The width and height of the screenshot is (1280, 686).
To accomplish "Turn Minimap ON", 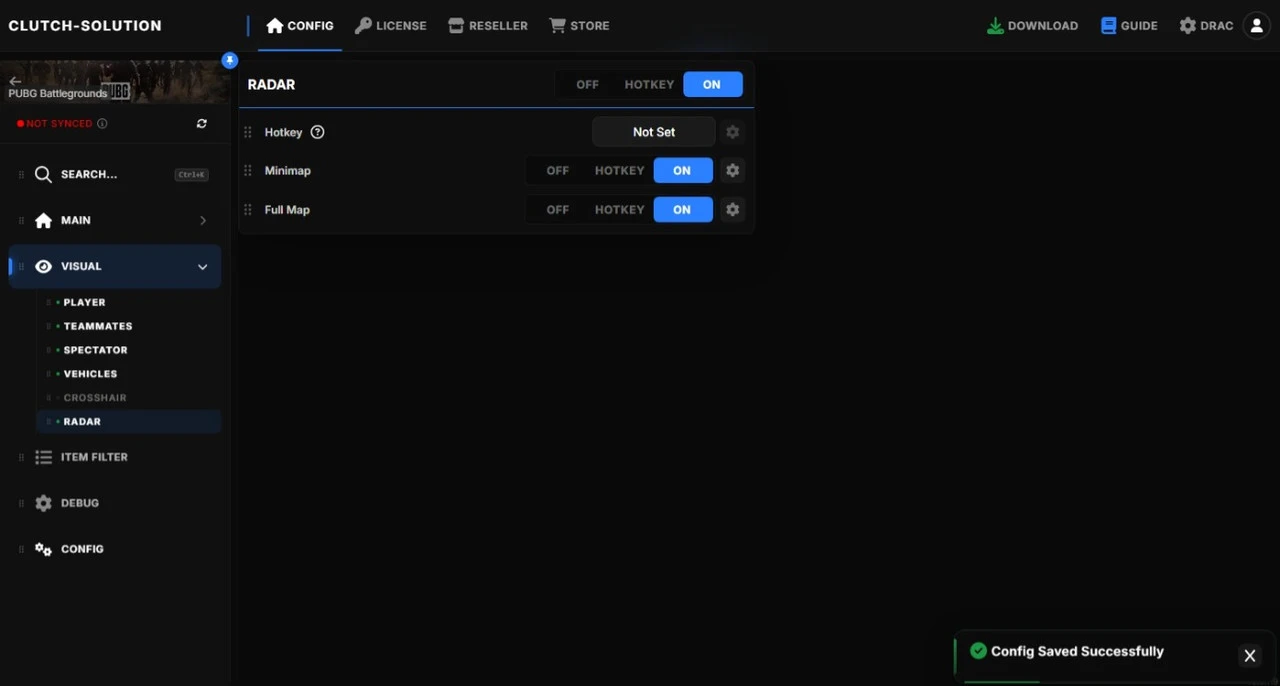I will 683,171.
